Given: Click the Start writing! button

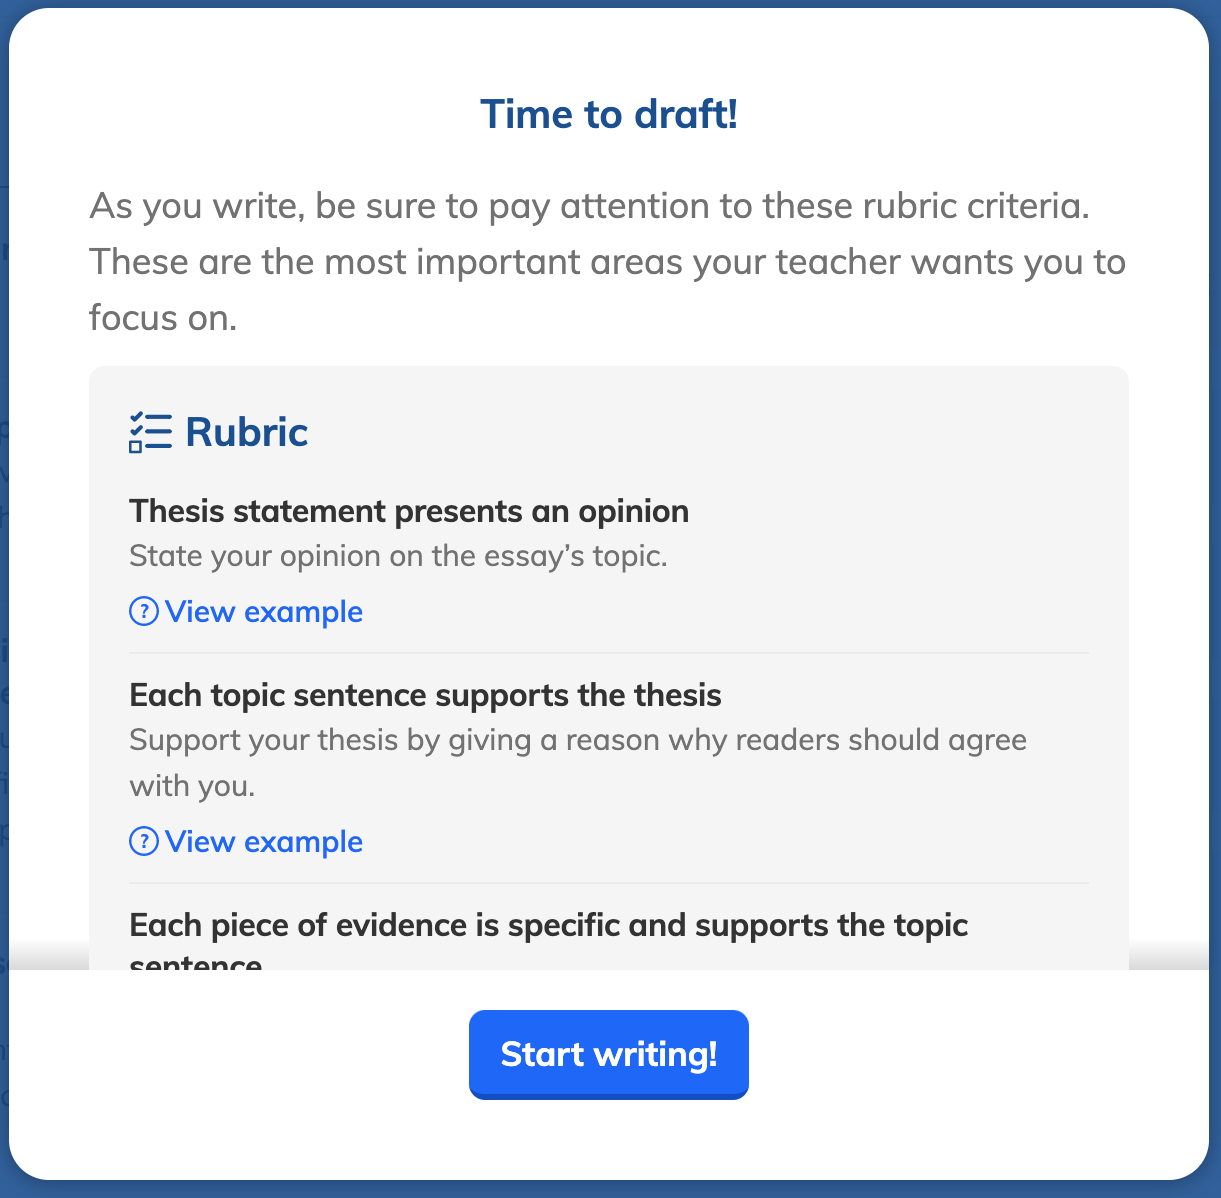Looking at the screenshot, I should [608, 1054].
